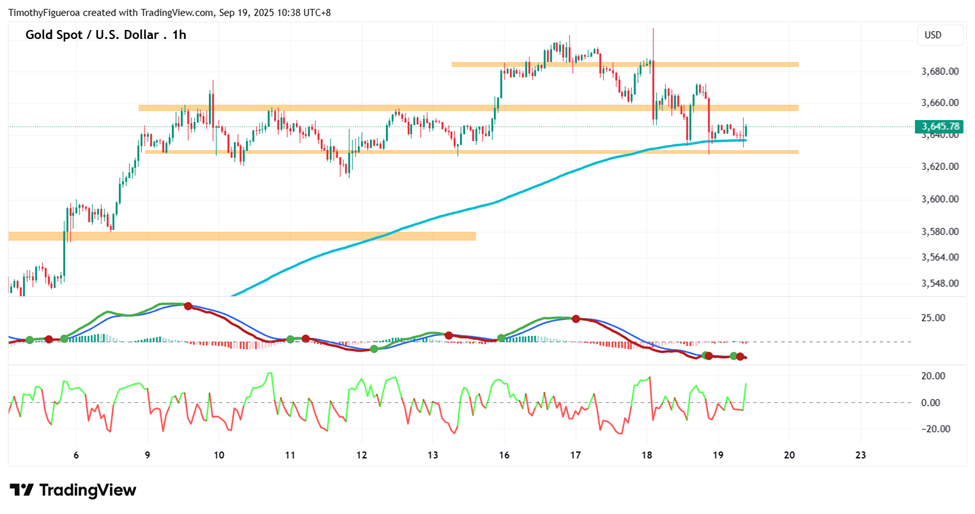This screenshot has width=975, height=514.
Task: Select the orange resistance zone above 3,680
Action: [625, 64]
